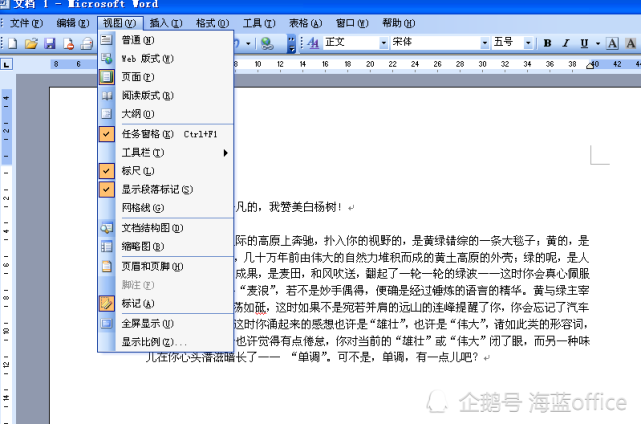Click toolbar options expander before style box
Image resolution: width=641 pixels, height=424 pixels.
[291, 43]
